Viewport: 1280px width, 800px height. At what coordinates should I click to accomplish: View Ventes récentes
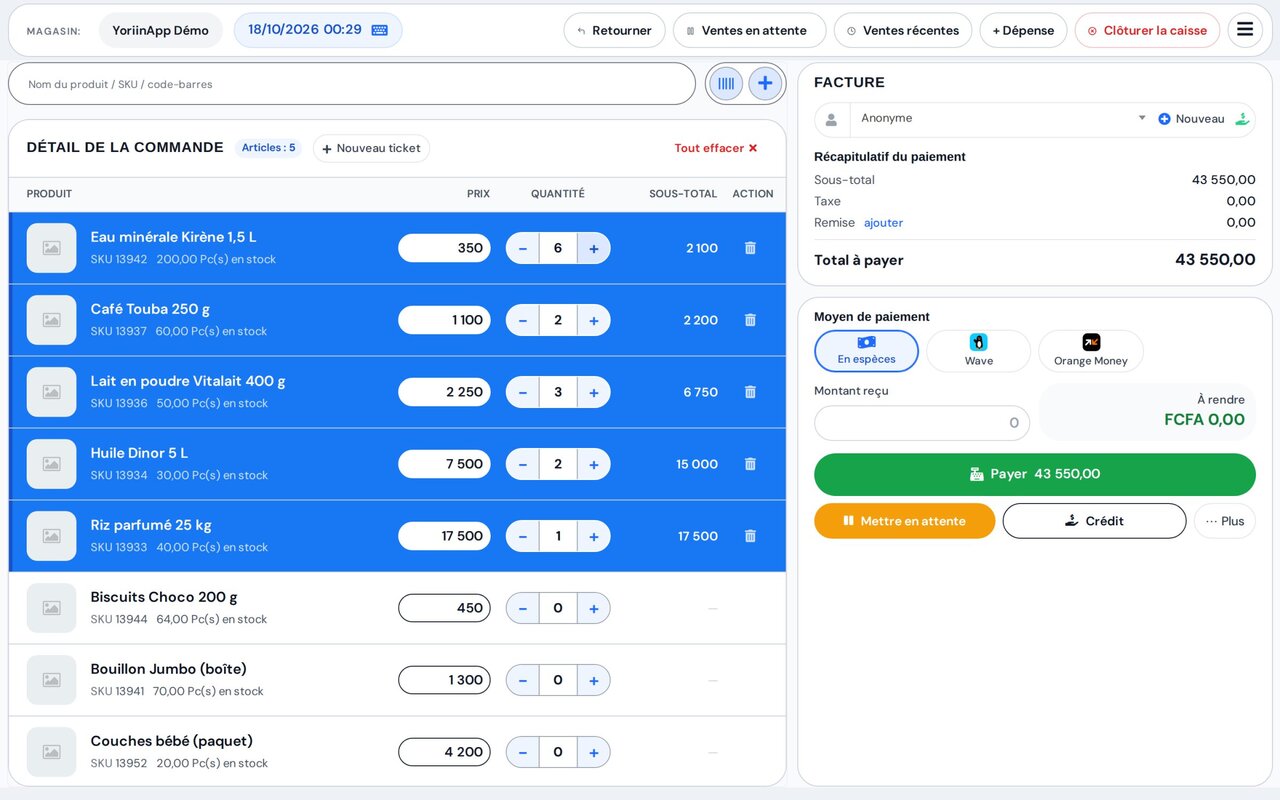click(903, 30)
